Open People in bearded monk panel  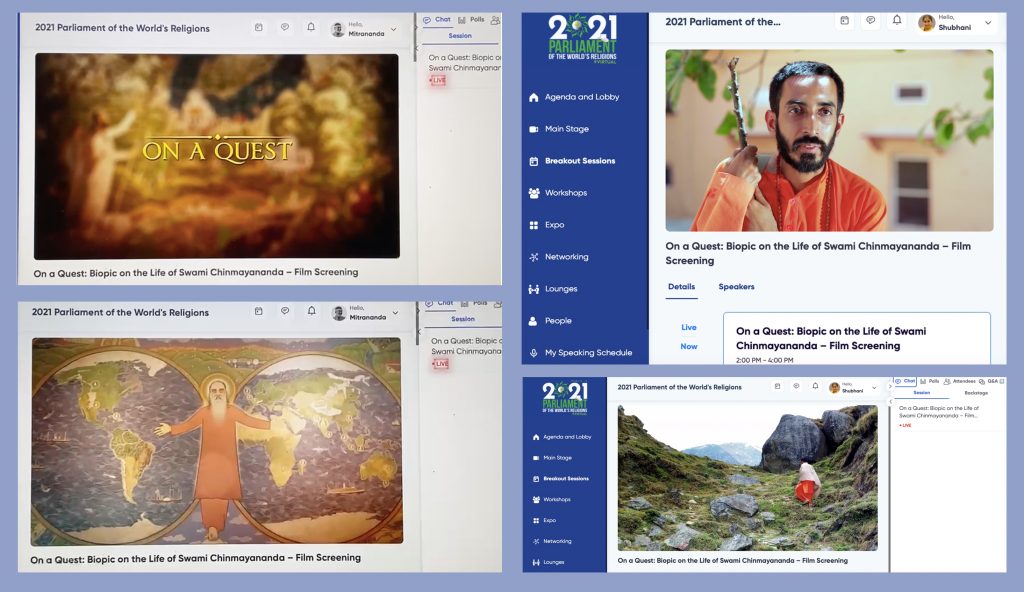[550, 321]
